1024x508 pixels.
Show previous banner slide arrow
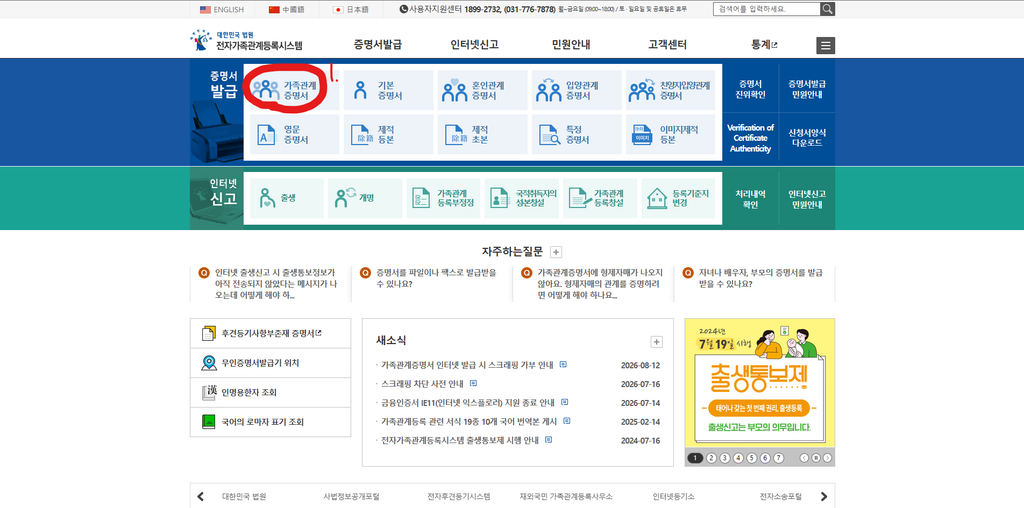(x=805, y=458)
